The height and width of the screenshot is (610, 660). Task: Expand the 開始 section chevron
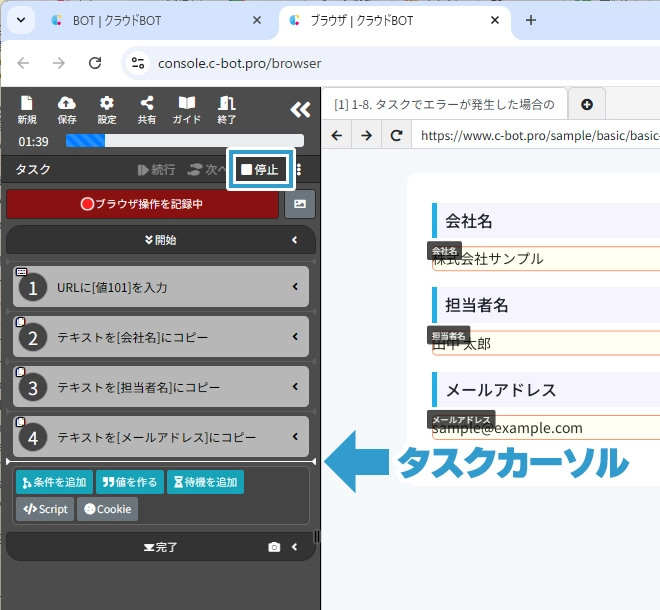tap(295, 240)
